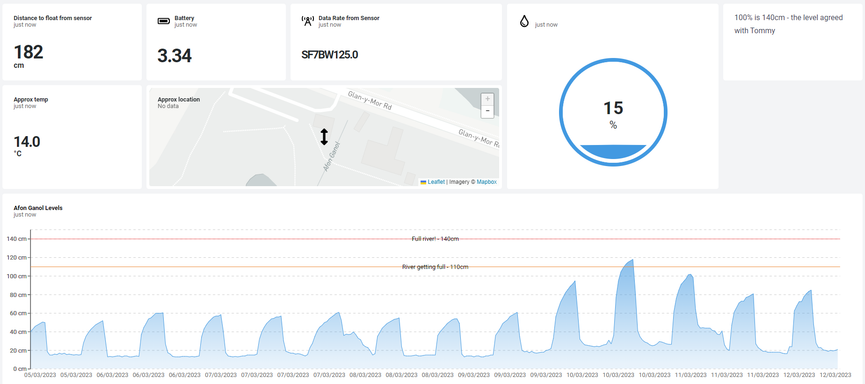
Task: Click the antenna data rate icon
Action: [x=308, y=21]
